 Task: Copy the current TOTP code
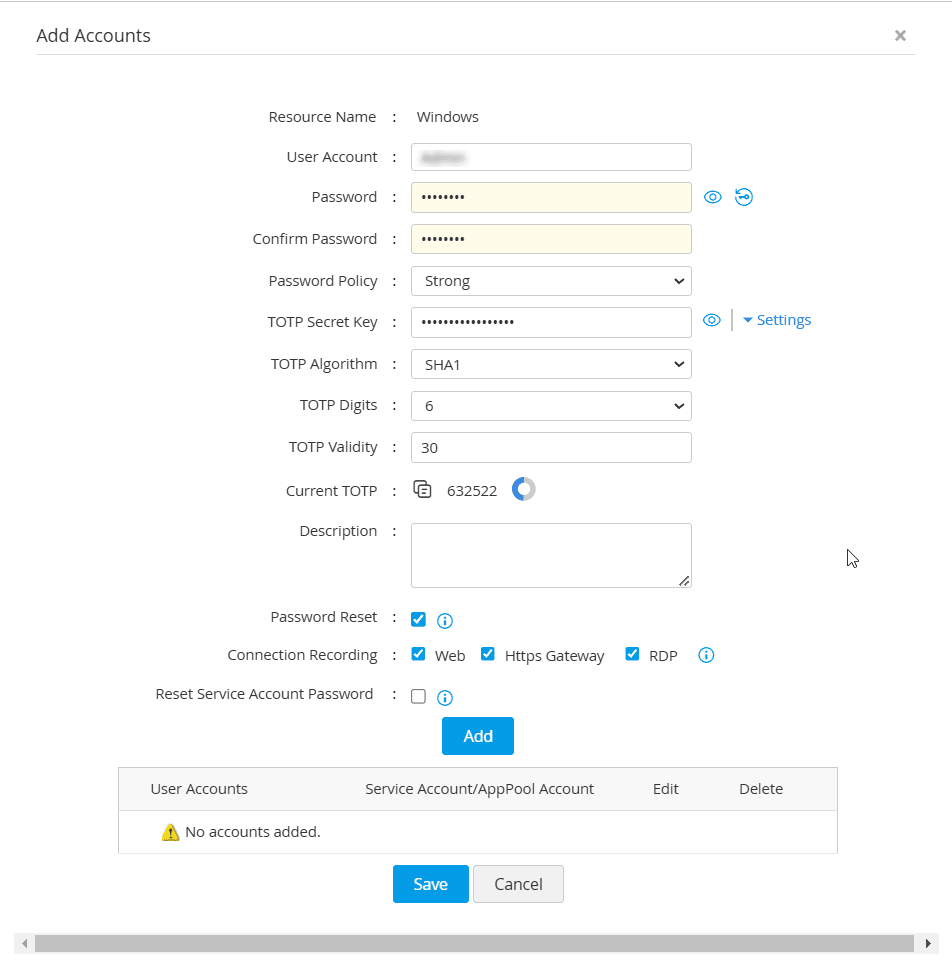(423, 490)
